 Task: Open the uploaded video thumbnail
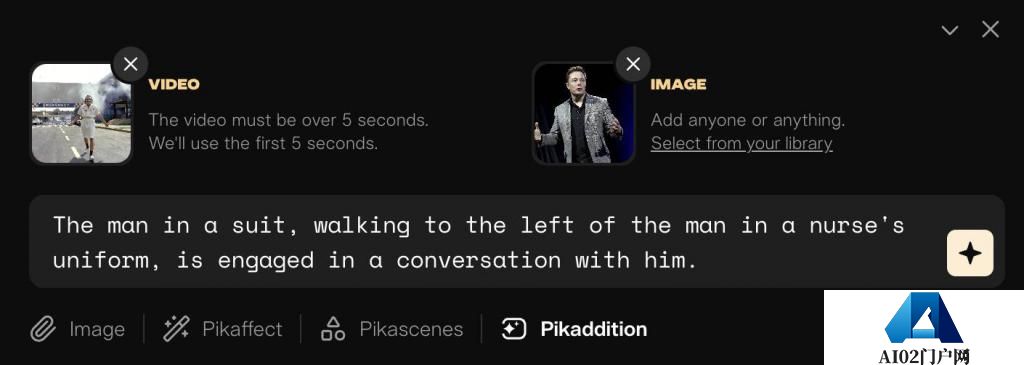coord(81,113)
